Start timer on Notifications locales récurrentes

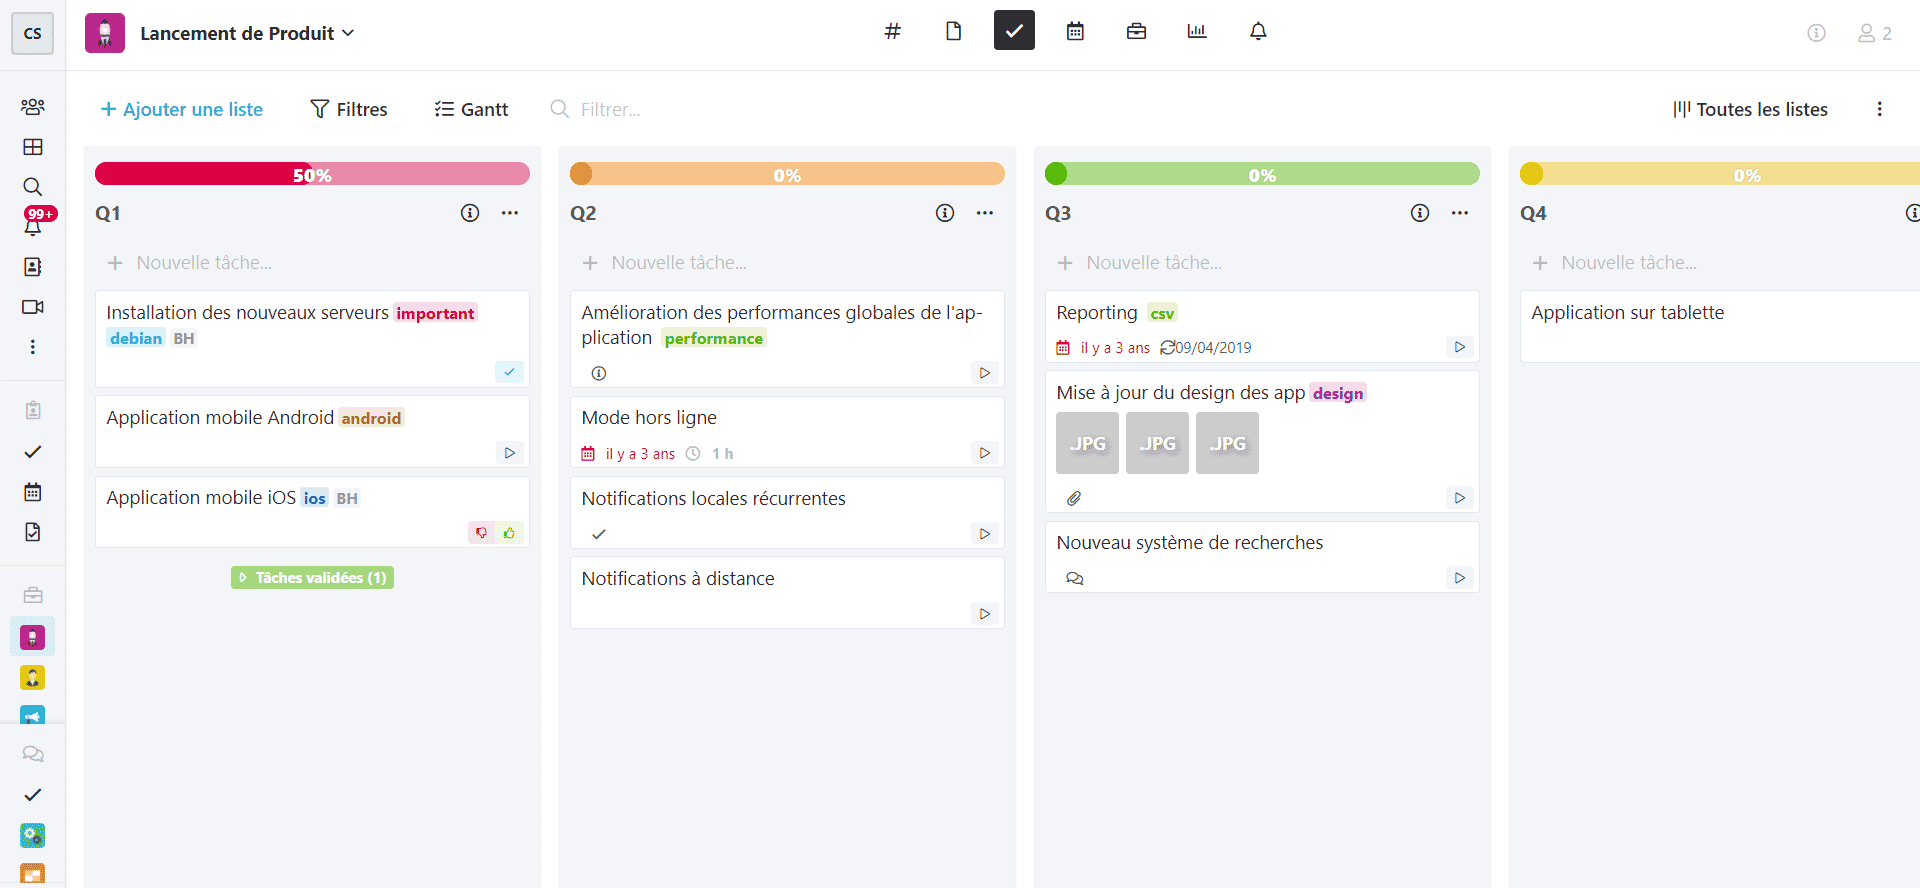[984, 534]
